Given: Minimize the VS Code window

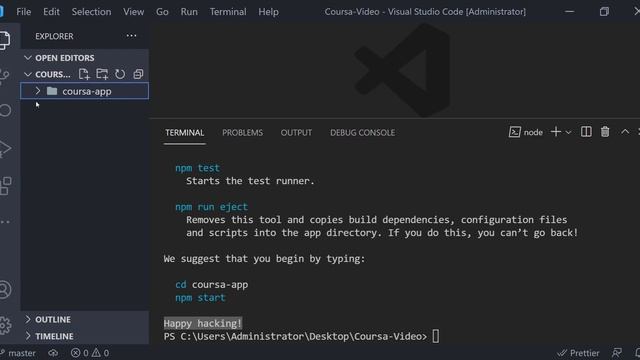Looking at the screenshot, I should pyautogui.click(x=569, y=12).
